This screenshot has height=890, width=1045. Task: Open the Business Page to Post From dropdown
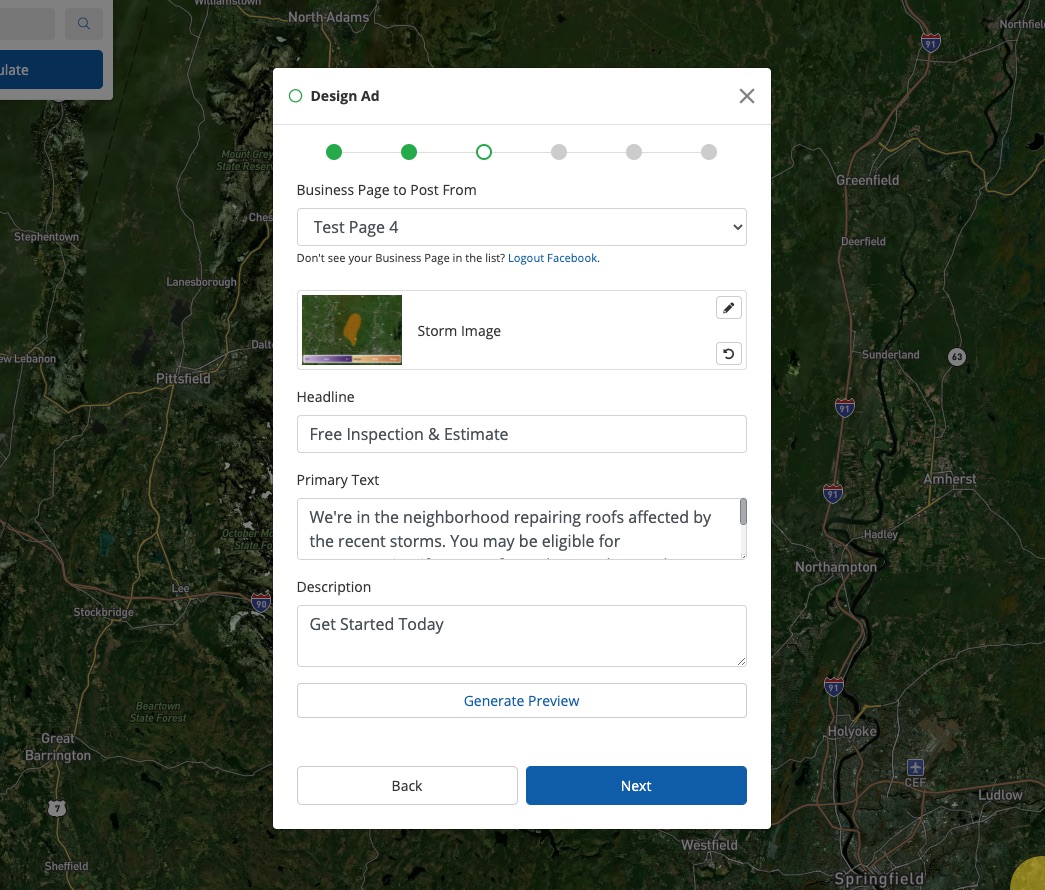coord(521,227)
